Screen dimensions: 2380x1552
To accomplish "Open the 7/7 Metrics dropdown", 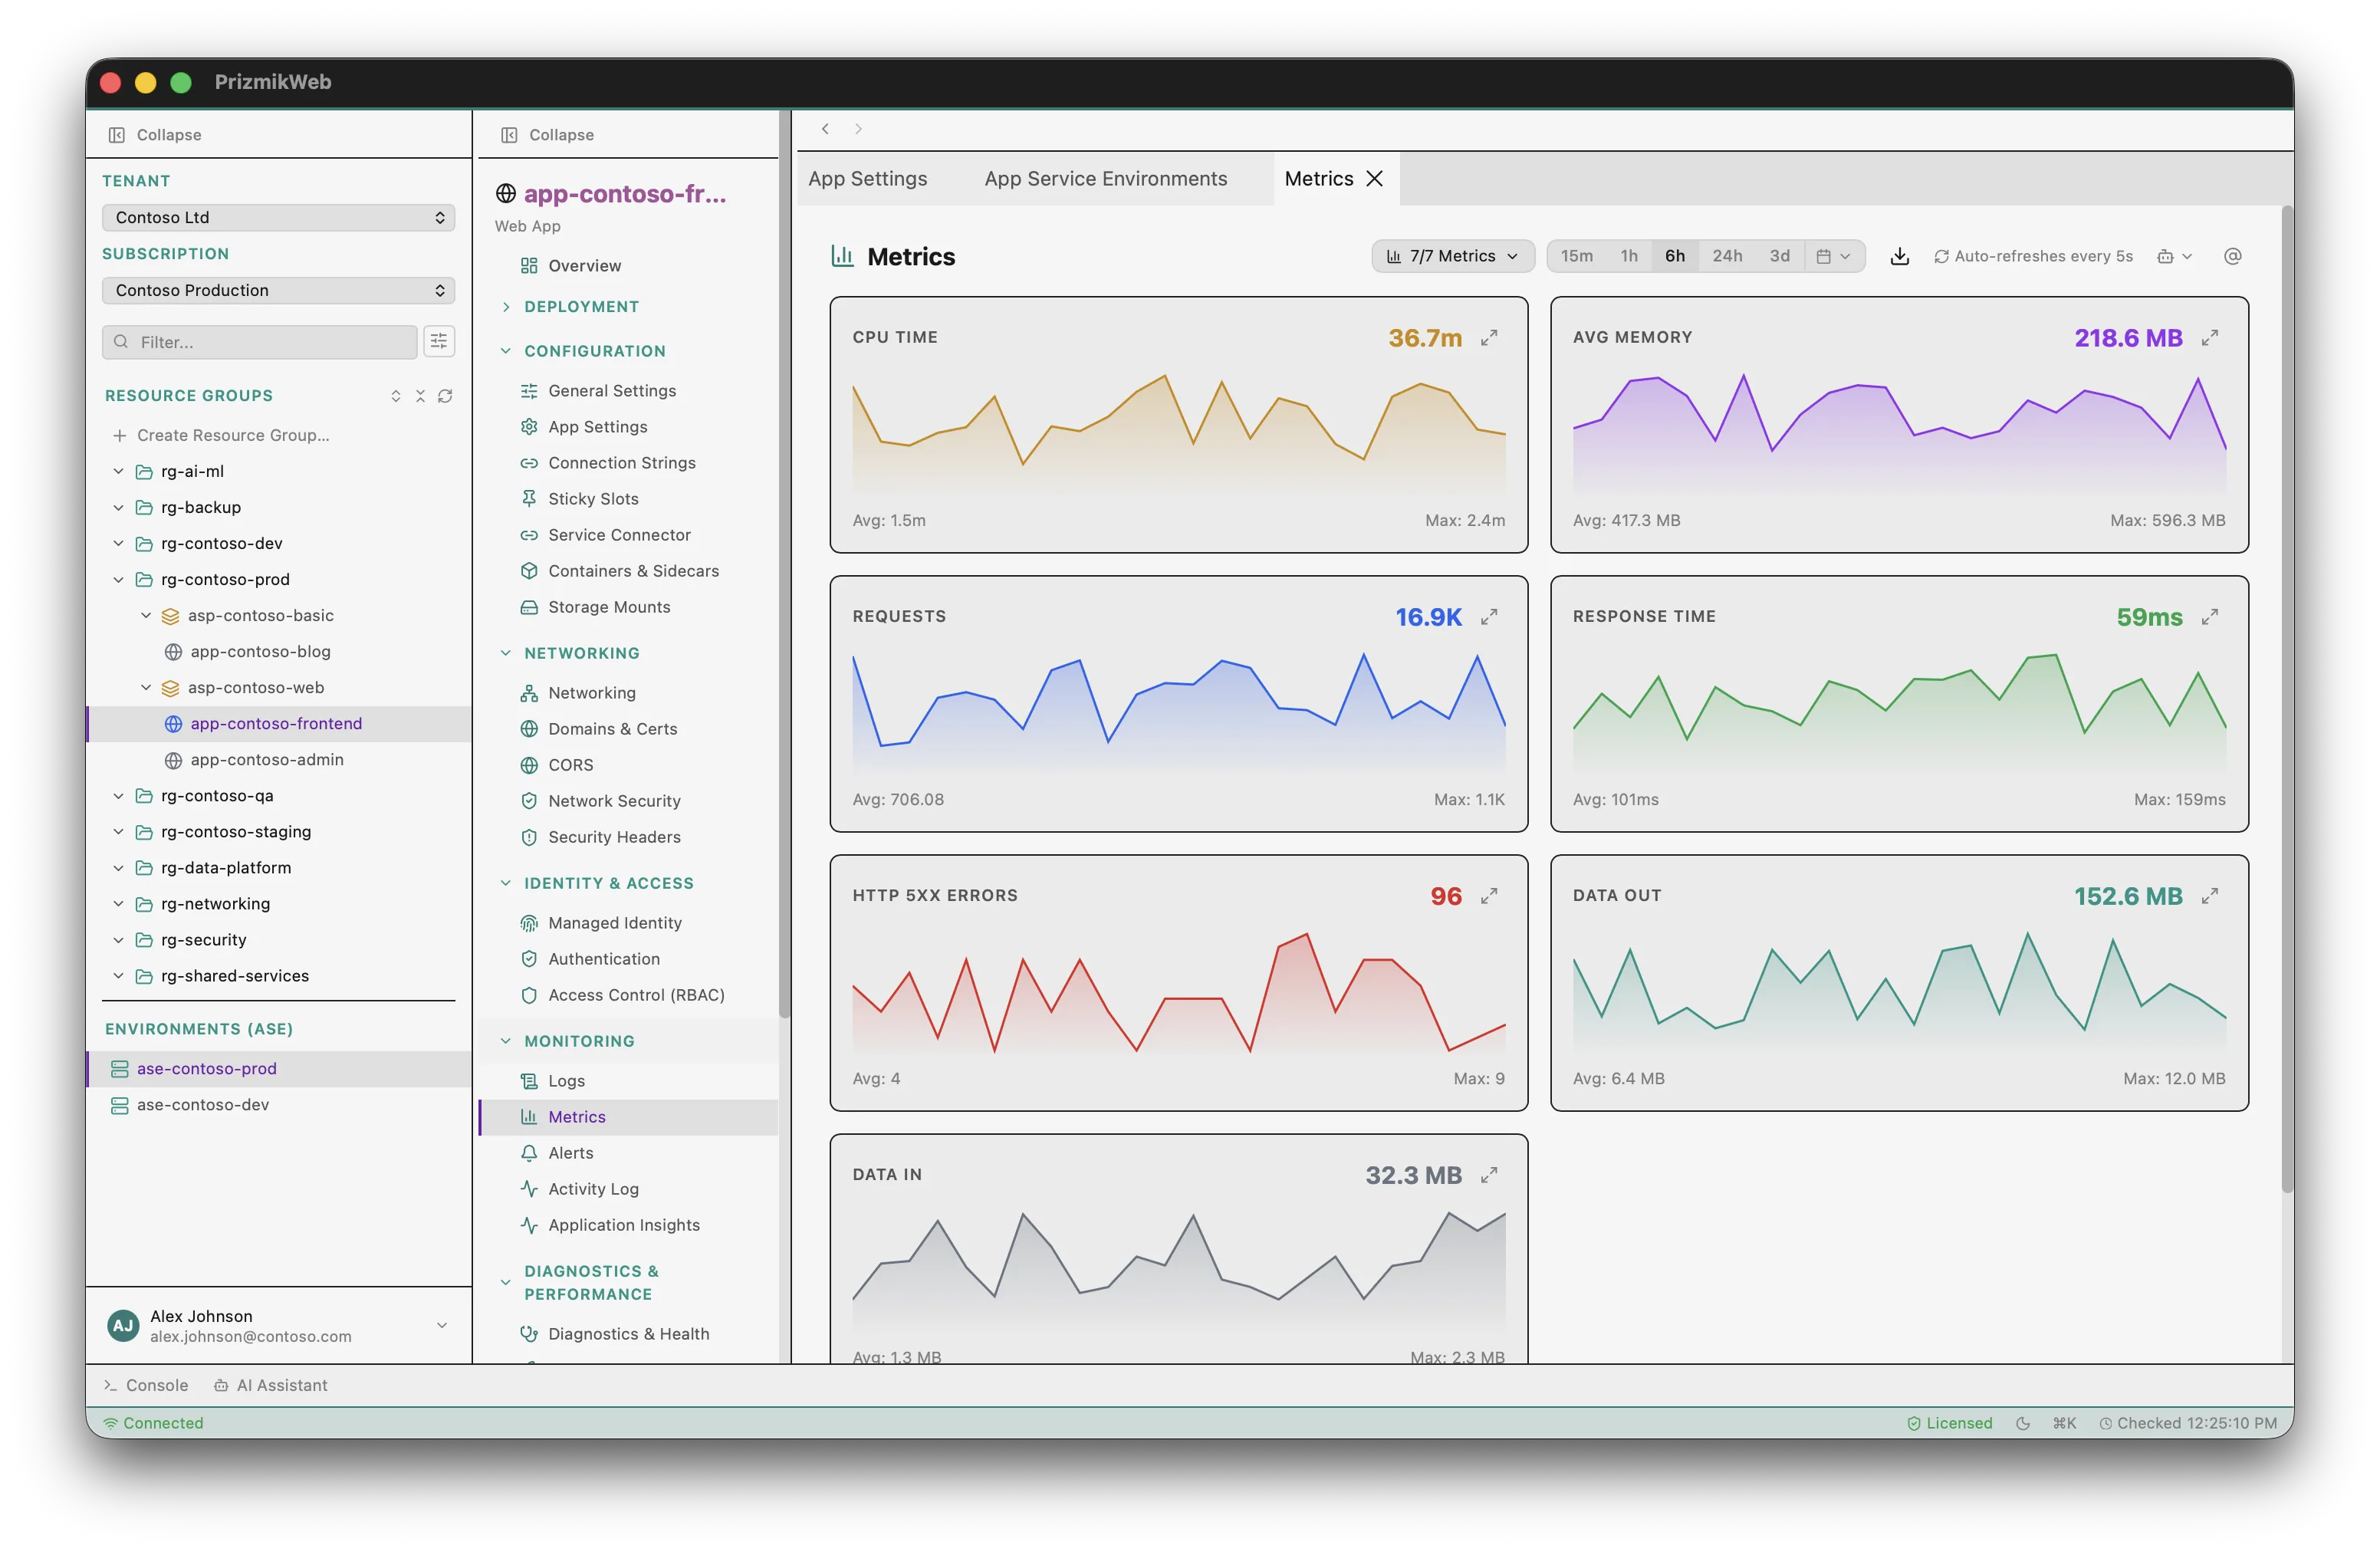I will pos(1452,256).
